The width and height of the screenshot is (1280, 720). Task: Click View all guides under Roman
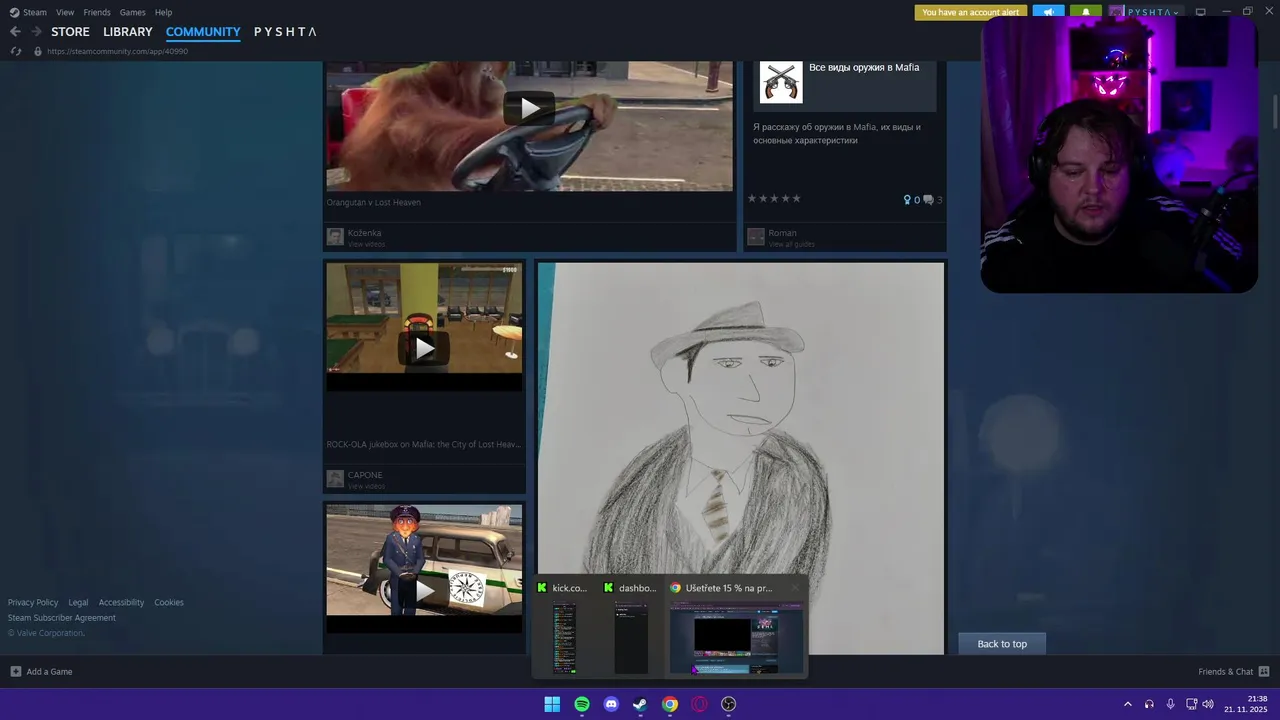(x=791, y=244)
